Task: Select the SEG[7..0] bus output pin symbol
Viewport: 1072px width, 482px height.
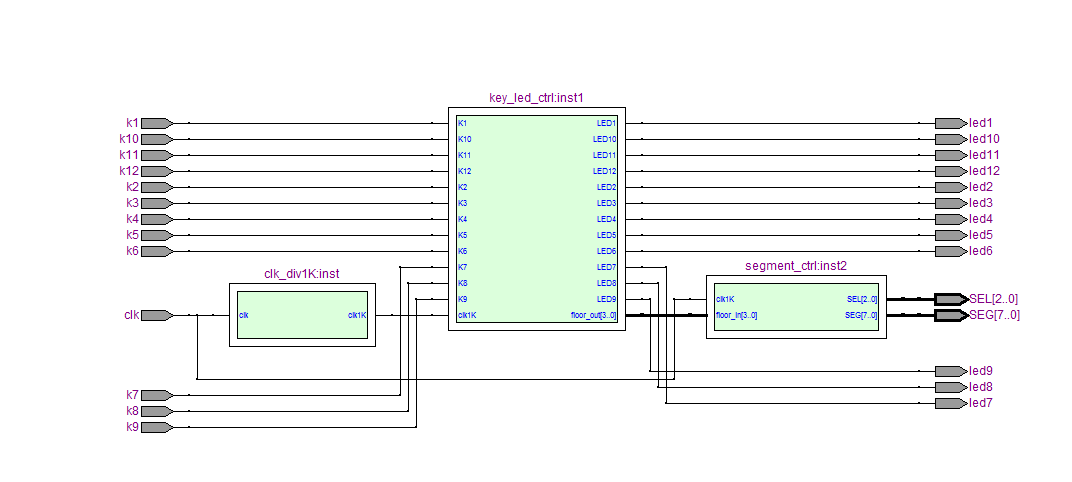Action: click(x=951, y=315)
